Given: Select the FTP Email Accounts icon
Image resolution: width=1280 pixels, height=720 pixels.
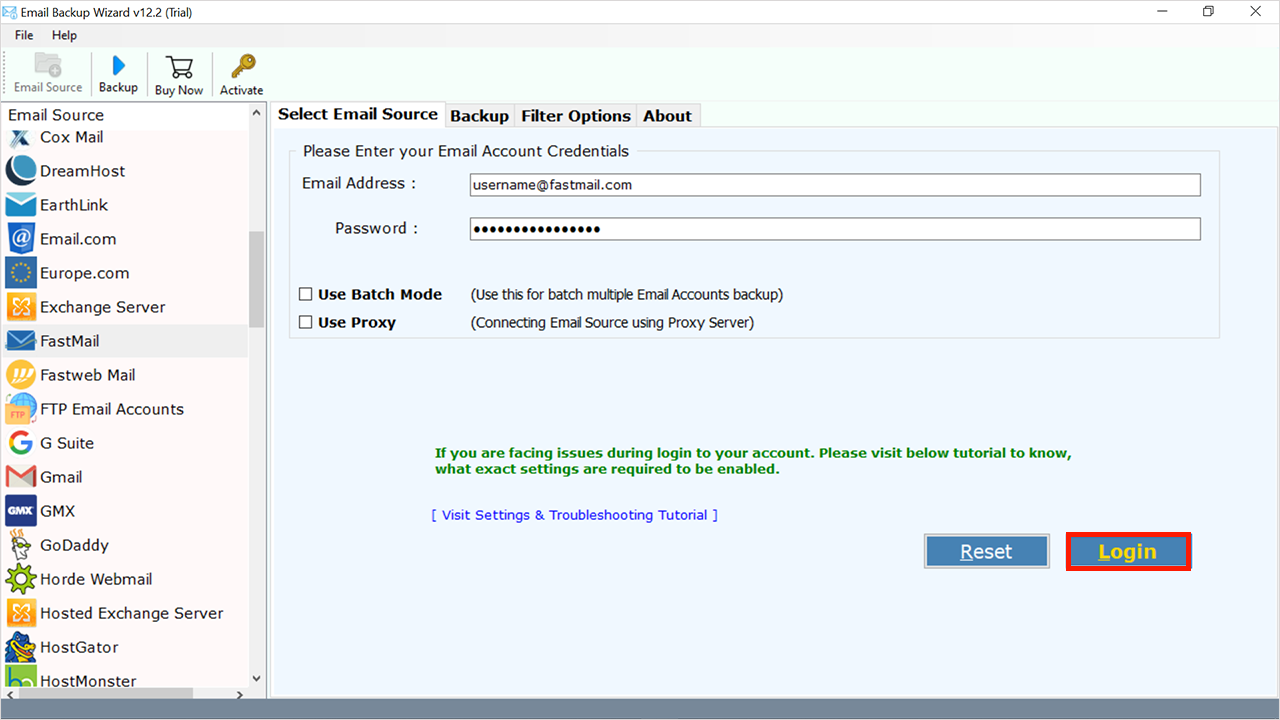Looking at the screenshot, I should 20,409.
